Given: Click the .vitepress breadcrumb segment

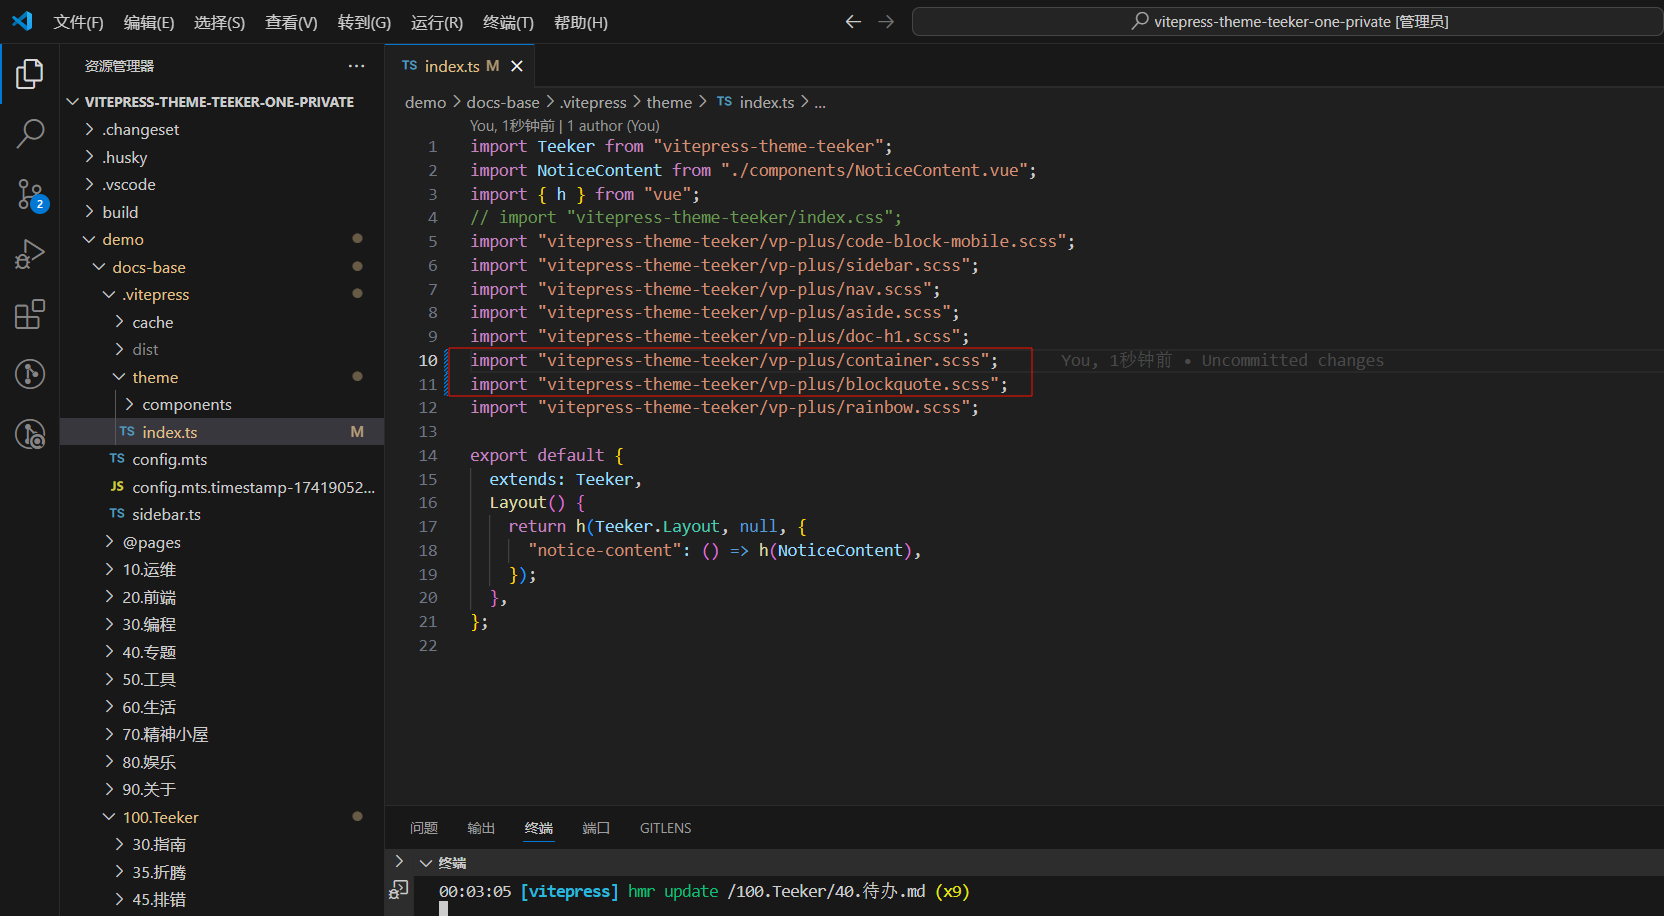Looking at the screenshot, I should point(592,102).
